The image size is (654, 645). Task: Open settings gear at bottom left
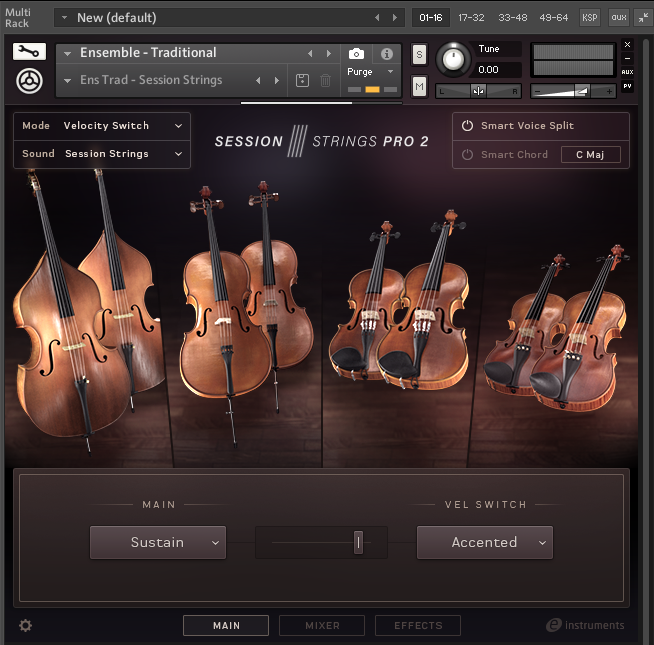coord(25,625)
